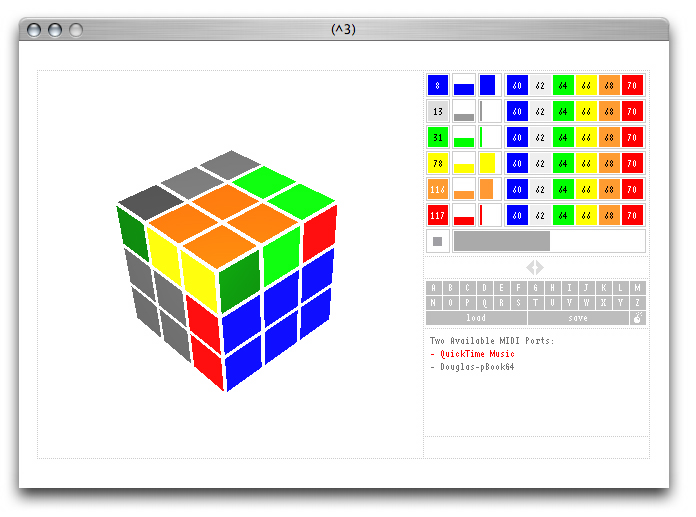The width and height of the screenshot is (696, 517).
Task: Click the orange horizontal fill slider
Action: [490, 189]
